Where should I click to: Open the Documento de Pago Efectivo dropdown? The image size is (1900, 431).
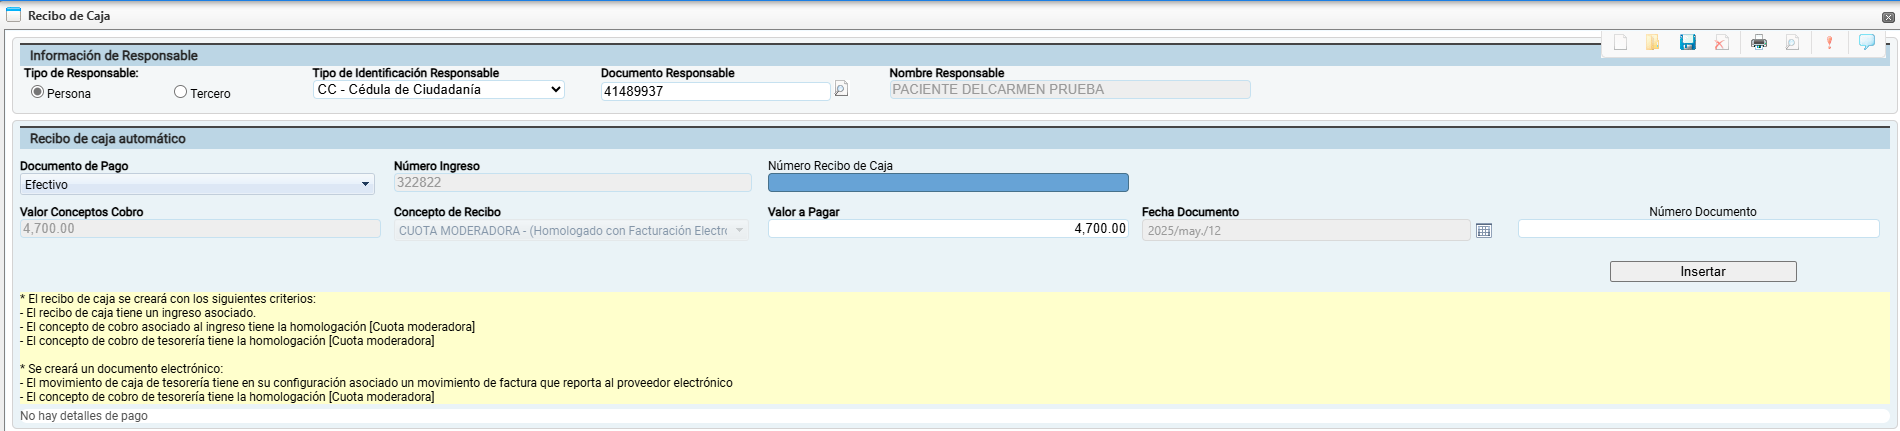pyautogui.click(x=197, y=185)
